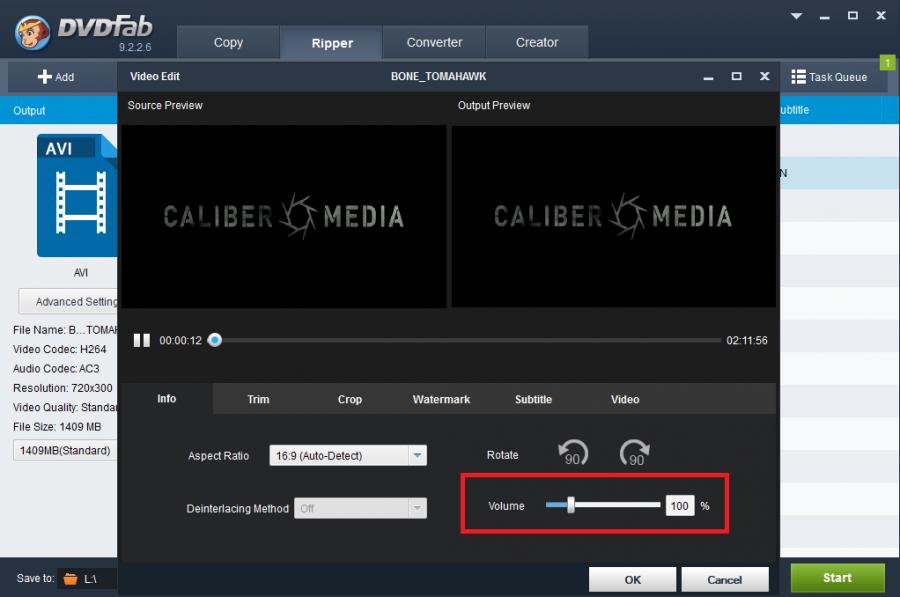Click the Add plus icon

click(x=45, y=77)
